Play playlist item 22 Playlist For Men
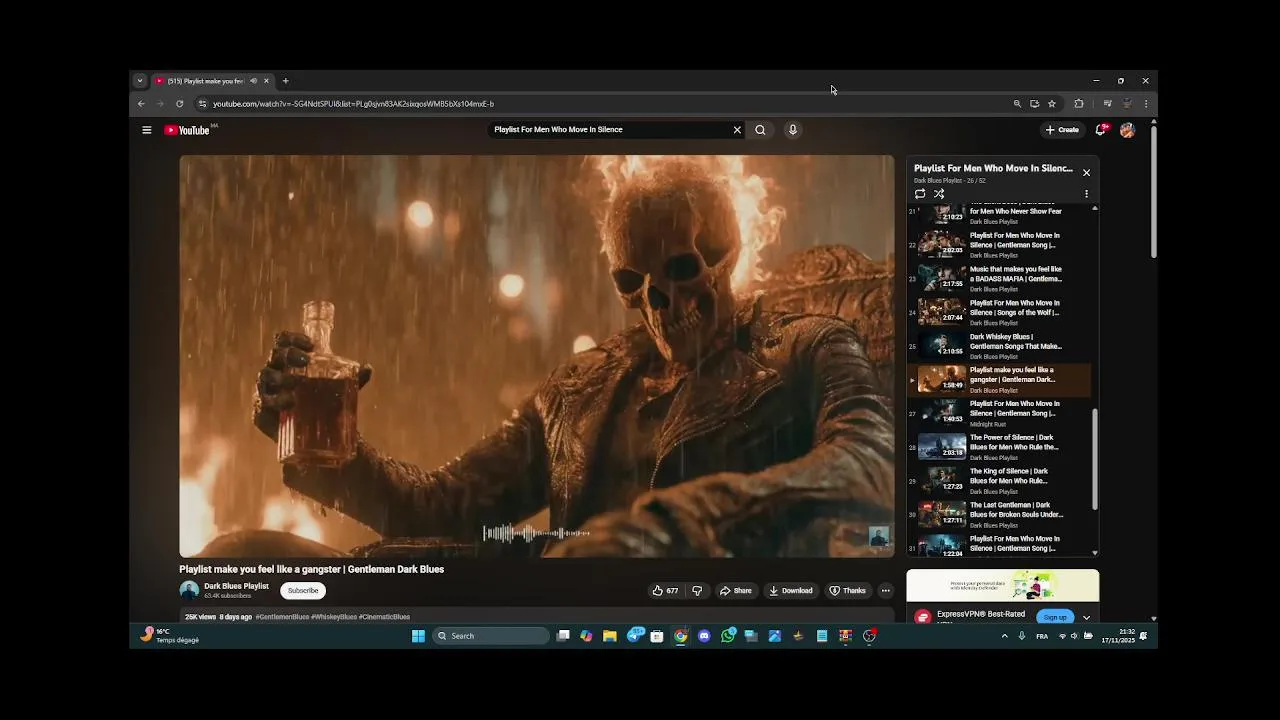 click(x=1000, y=245)
